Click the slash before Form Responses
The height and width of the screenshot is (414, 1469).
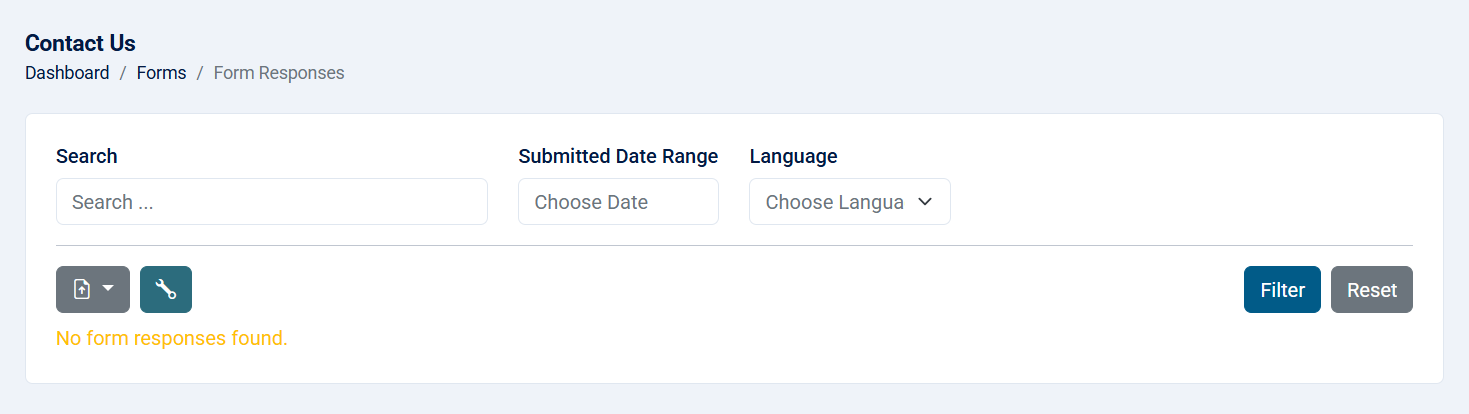pyautogui.click(x=200, y=73)
